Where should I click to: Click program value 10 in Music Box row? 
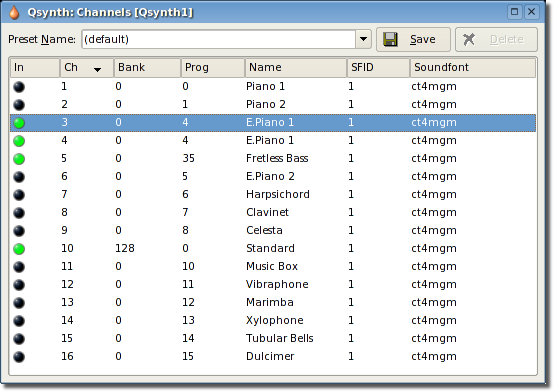coord(188,267)
